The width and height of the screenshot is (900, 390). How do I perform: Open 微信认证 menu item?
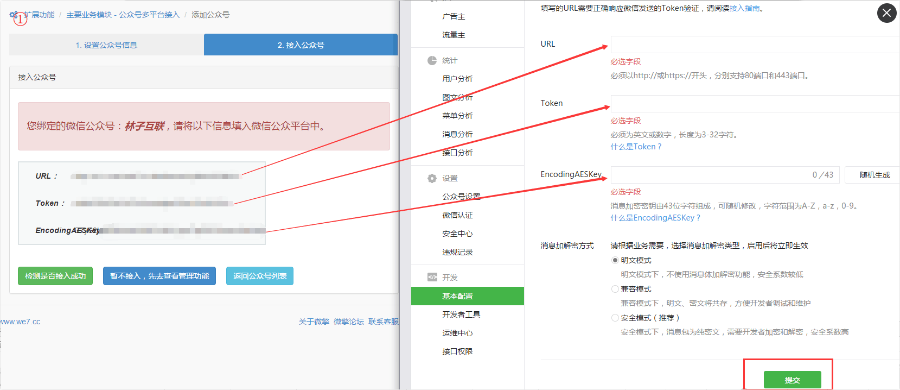tap(457, 215)
